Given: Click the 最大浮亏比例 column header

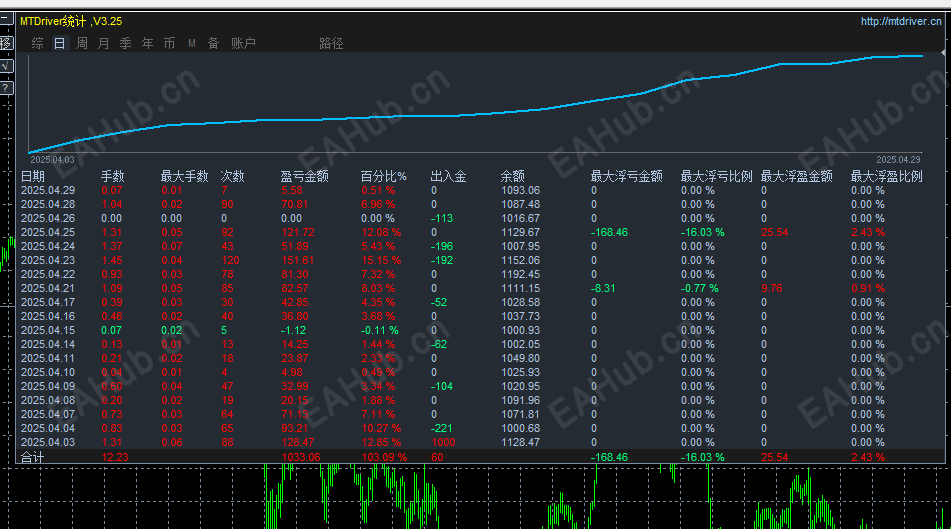Looking at the screenshot, I should (x=716, y=177).
